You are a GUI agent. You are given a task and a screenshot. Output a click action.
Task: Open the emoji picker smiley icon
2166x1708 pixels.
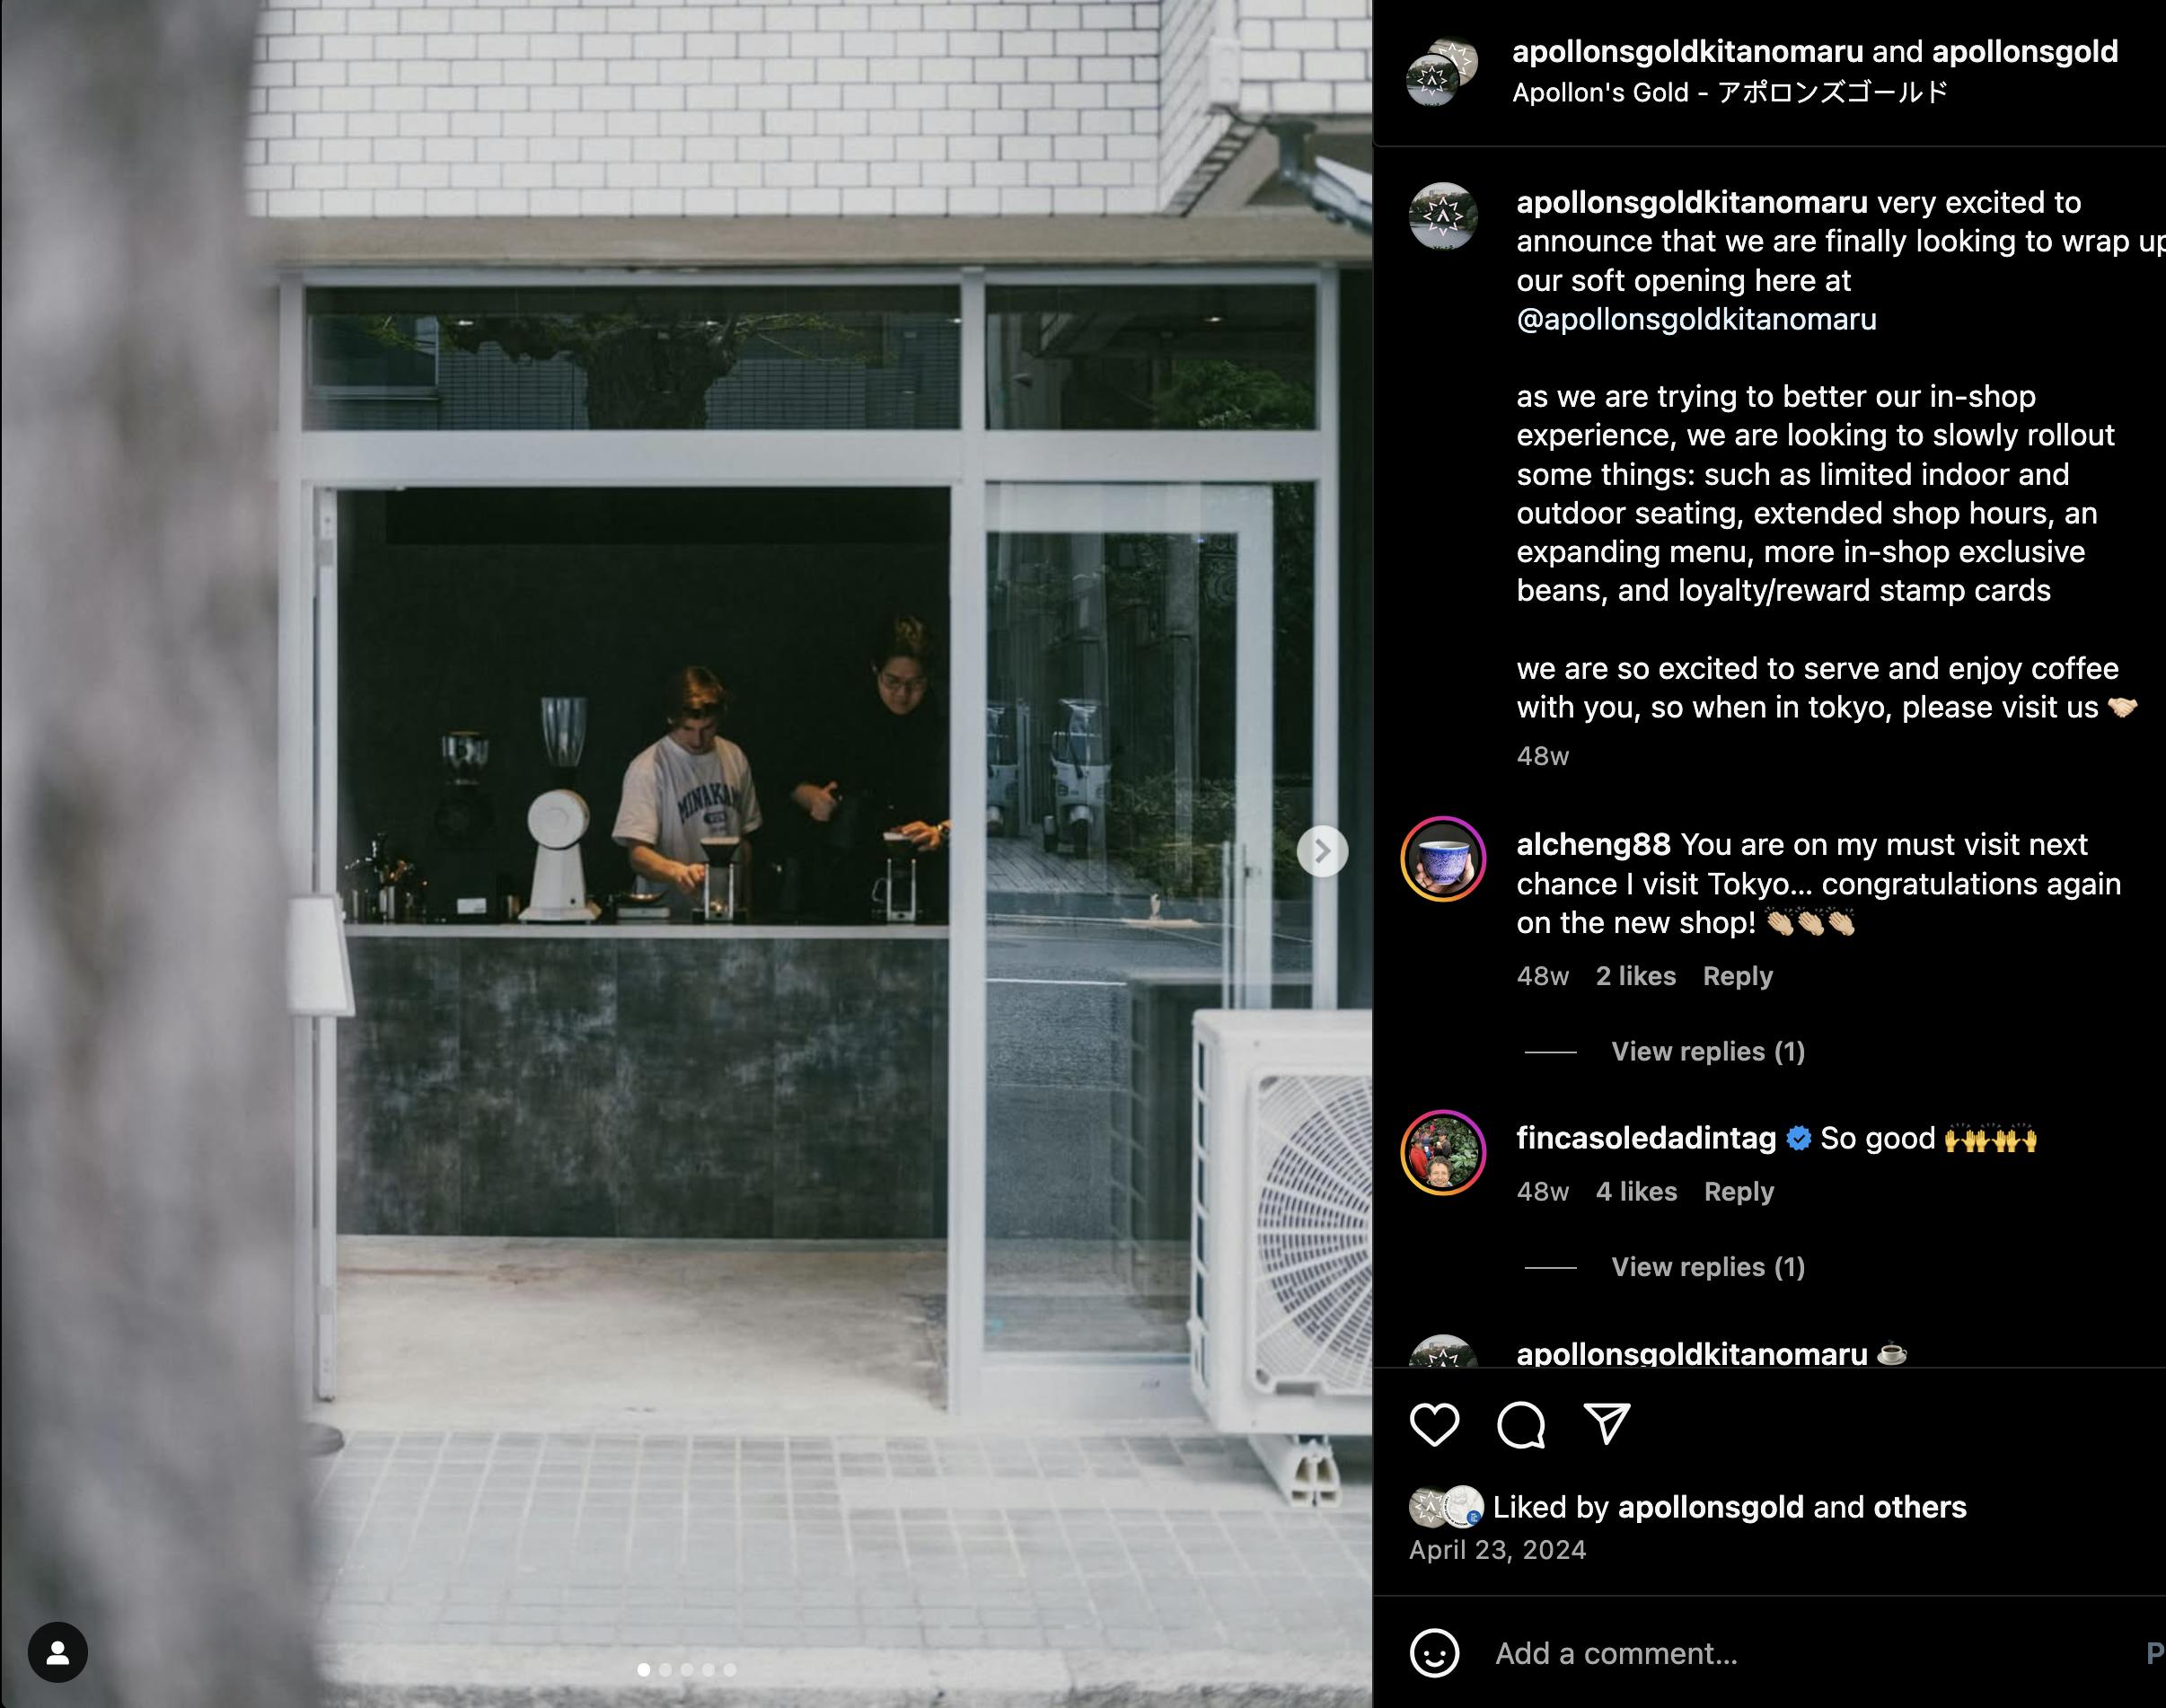(x=1434, y=1653)
